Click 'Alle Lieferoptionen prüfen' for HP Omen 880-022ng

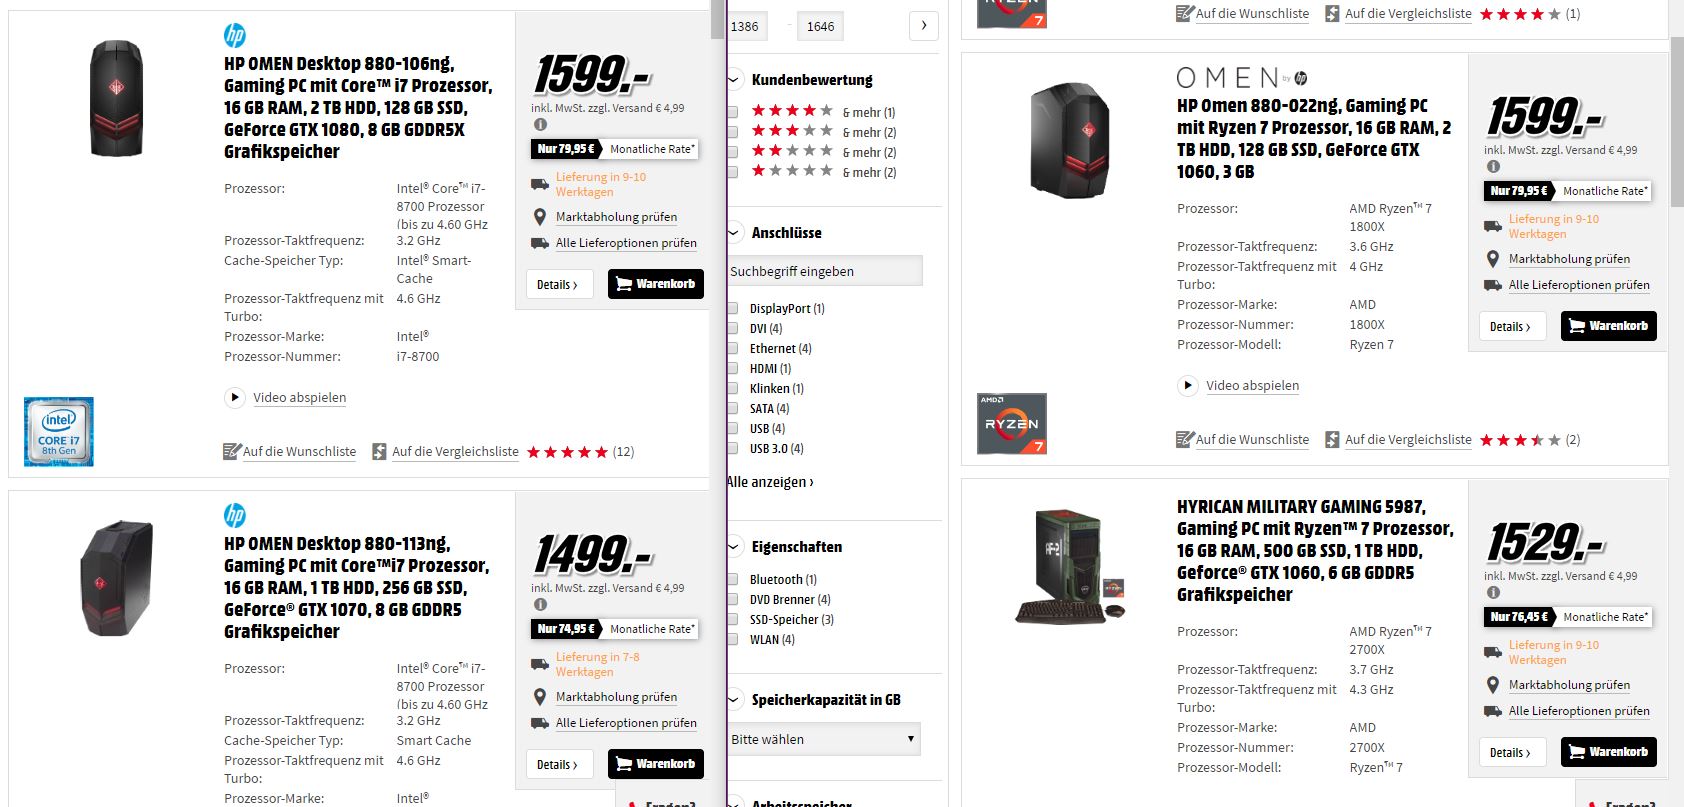coord(1579,285)
